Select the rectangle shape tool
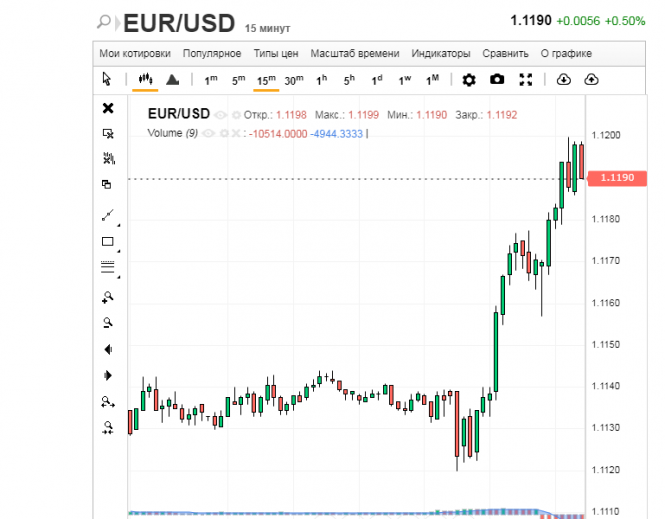Screen dimensions: 665x519 tap(108, 241)
